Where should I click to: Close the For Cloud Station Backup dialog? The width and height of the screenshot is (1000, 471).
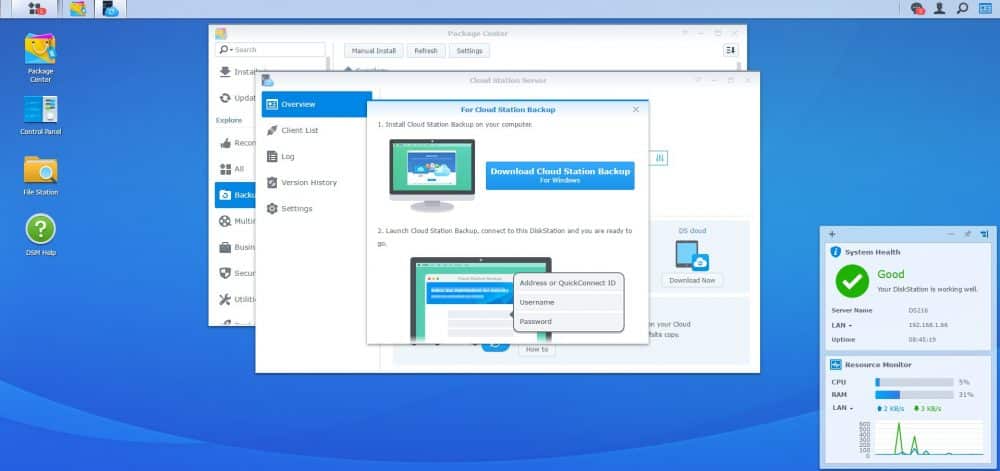(x=636, y=110)
